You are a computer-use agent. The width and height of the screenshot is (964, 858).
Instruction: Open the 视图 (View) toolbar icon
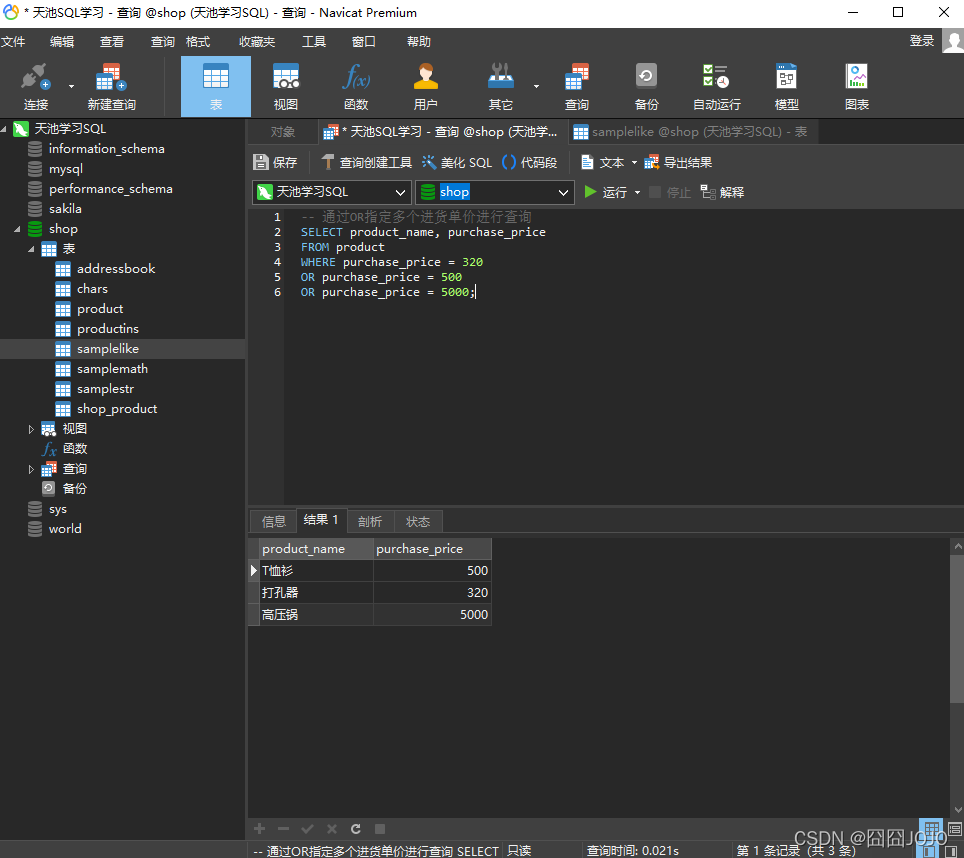tap(286, 87)
